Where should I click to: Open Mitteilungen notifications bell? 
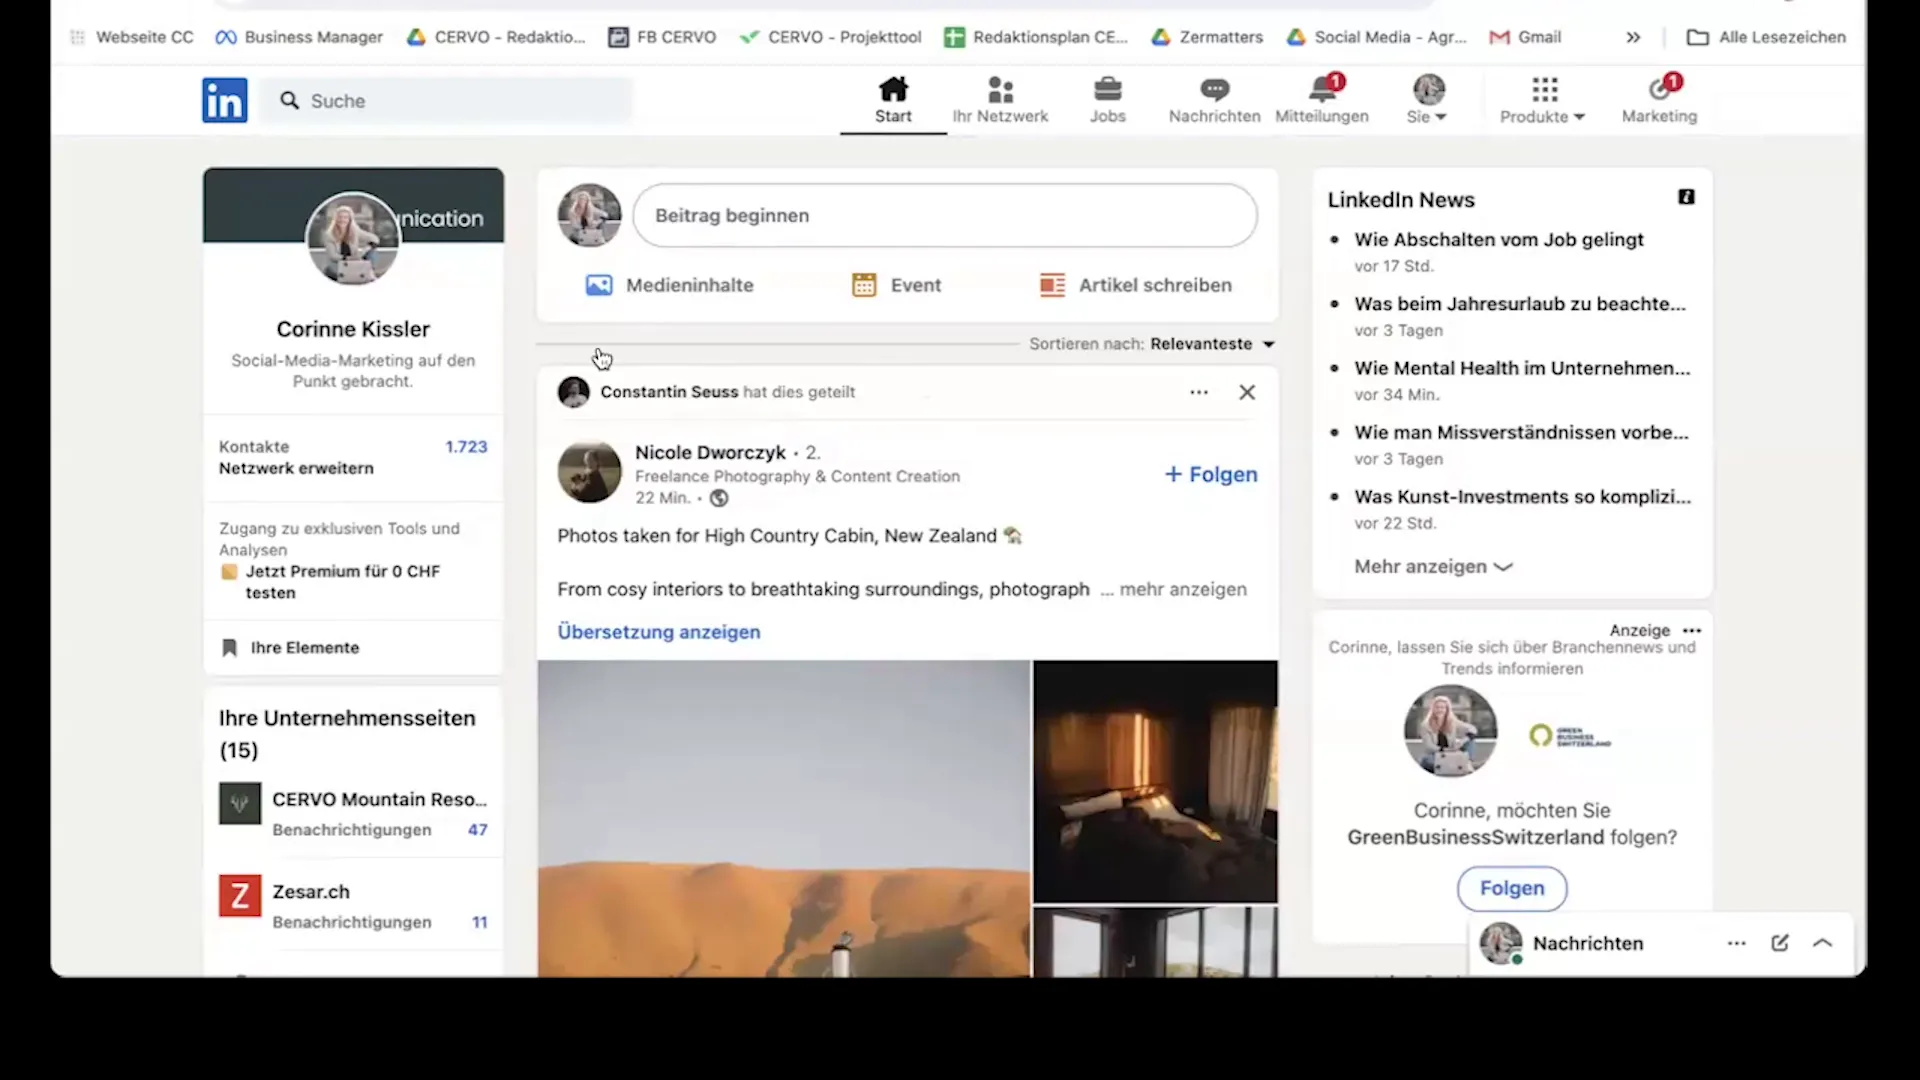(1321, 99)
